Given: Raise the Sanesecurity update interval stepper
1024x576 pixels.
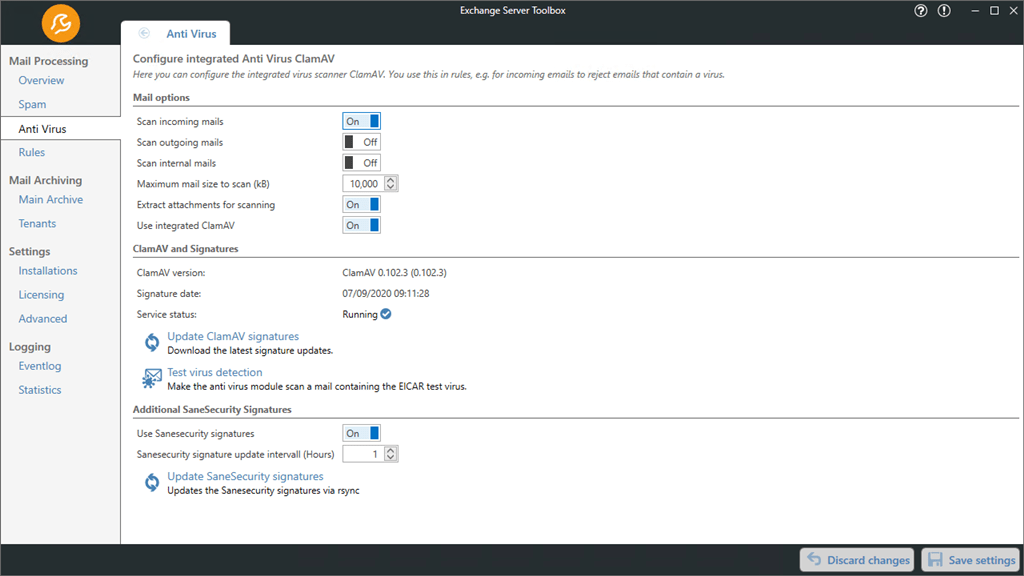Looking at the screenshot, I should coord(390,450).
